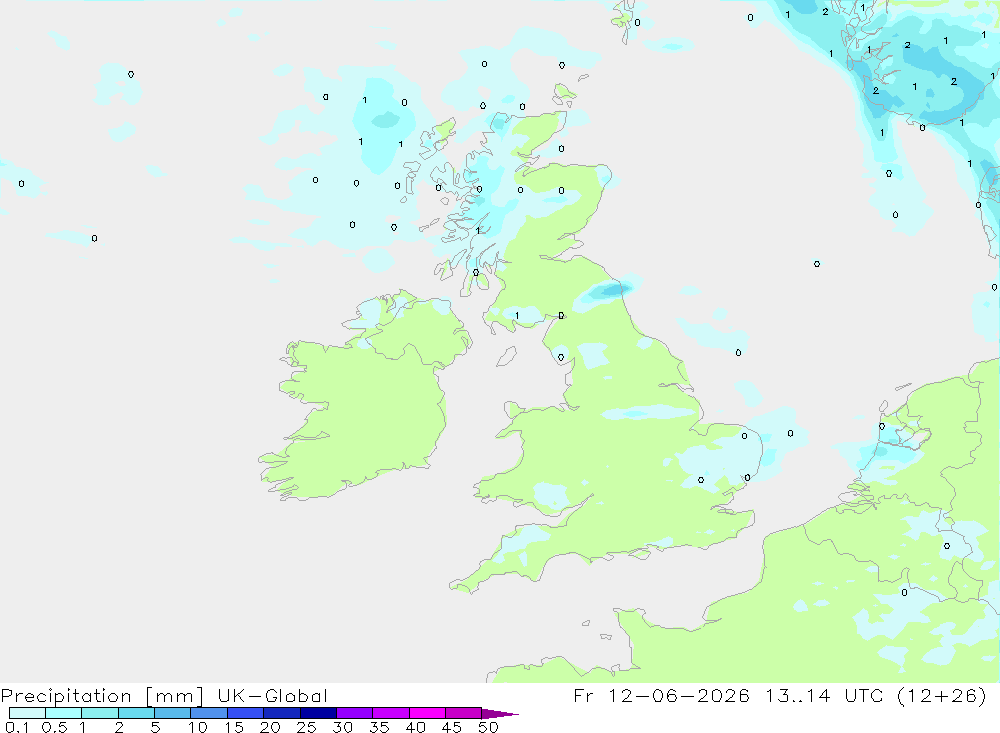Image resolution: width=1000 pixels, height=733 pixels.
Task: Click the 30–35 mm purple swatch
Action: tap(355, 713)
